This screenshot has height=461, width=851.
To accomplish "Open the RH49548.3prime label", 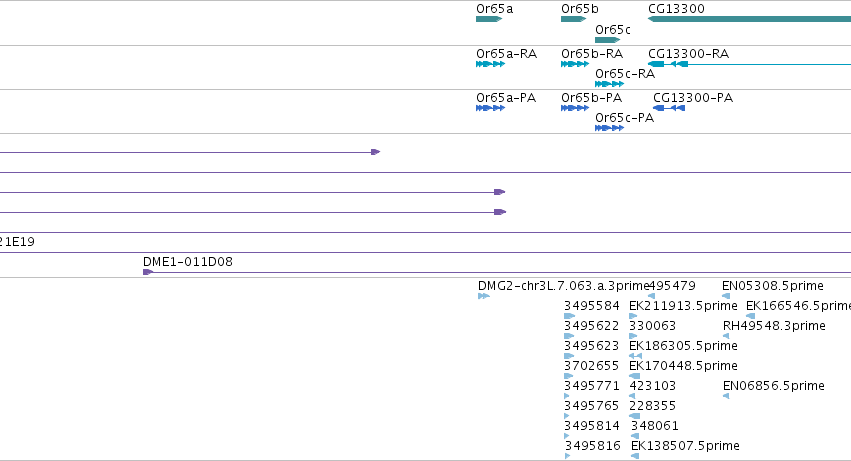I will [774, 326].
